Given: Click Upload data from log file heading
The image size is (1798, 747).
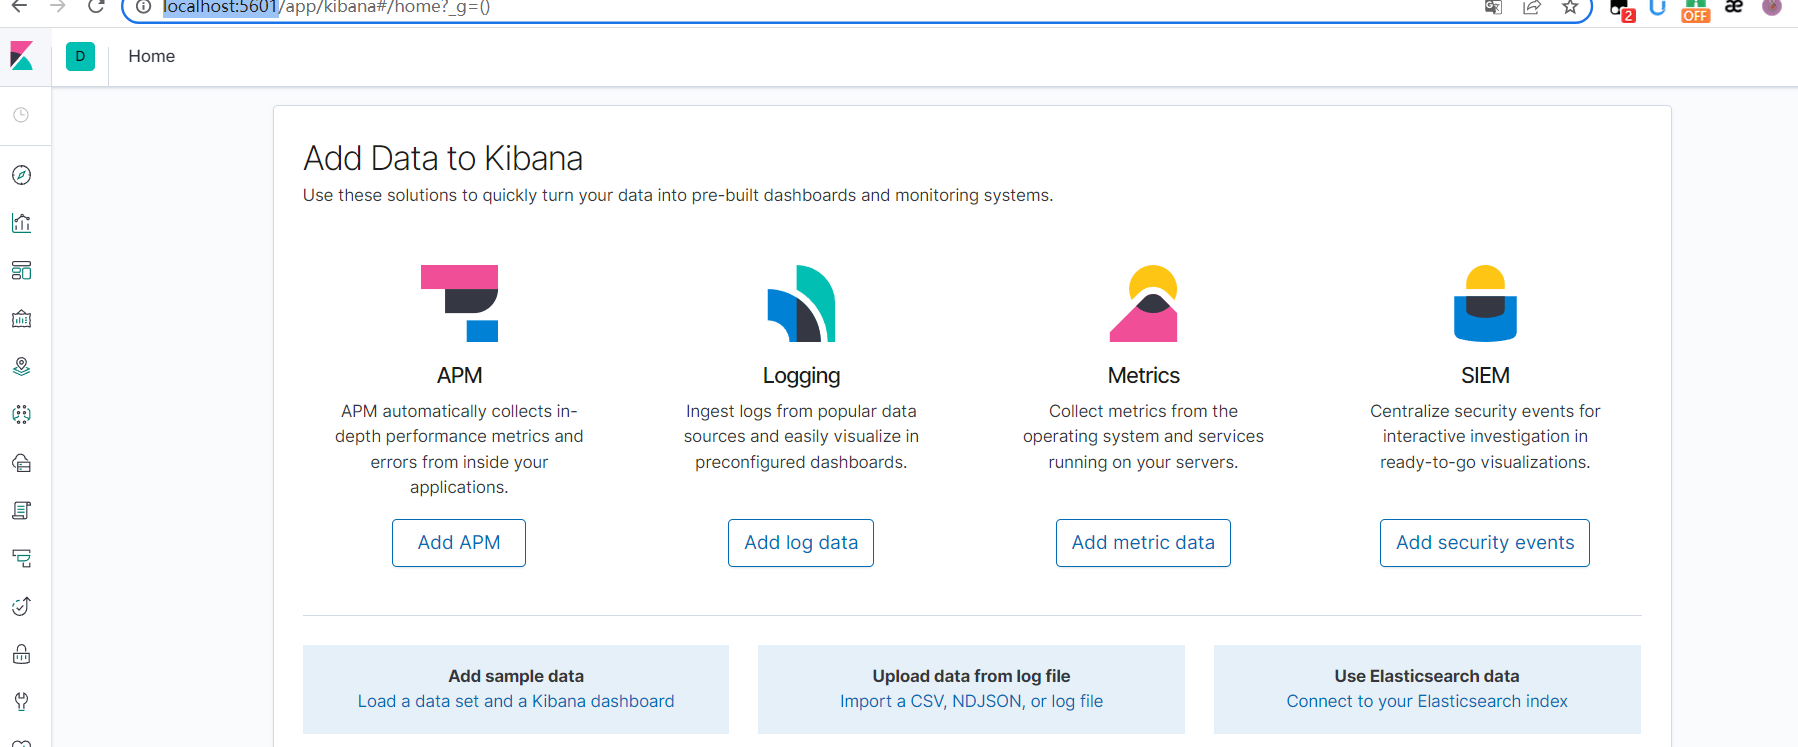Looking at the screenshot, I should [x=972, y=676].
